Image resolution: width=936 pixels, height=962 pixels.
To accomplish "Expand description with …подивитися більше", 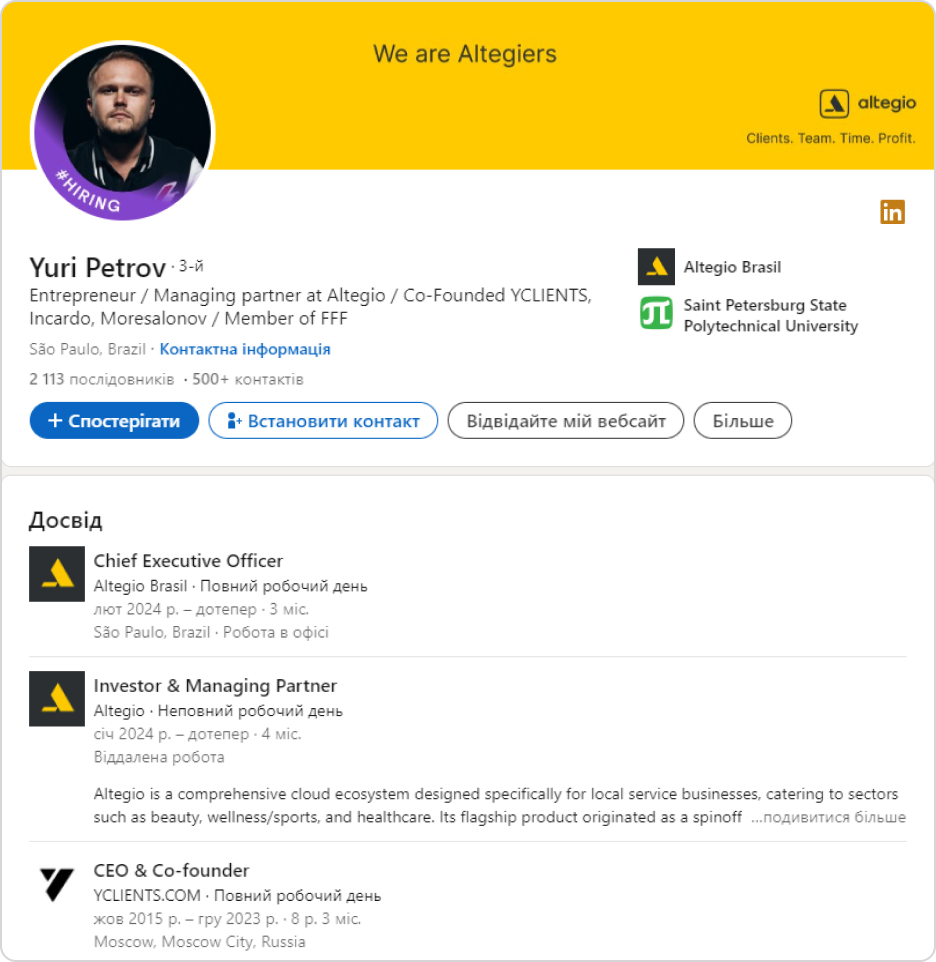I will coord(828,817).
